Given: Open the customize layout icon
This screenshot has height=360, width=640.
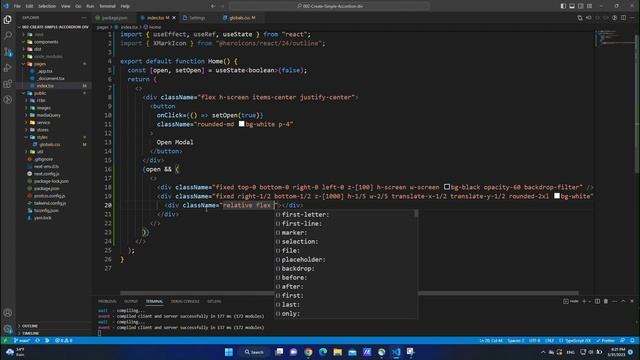Looking at the screenshot, I should (x=589, y=6).
